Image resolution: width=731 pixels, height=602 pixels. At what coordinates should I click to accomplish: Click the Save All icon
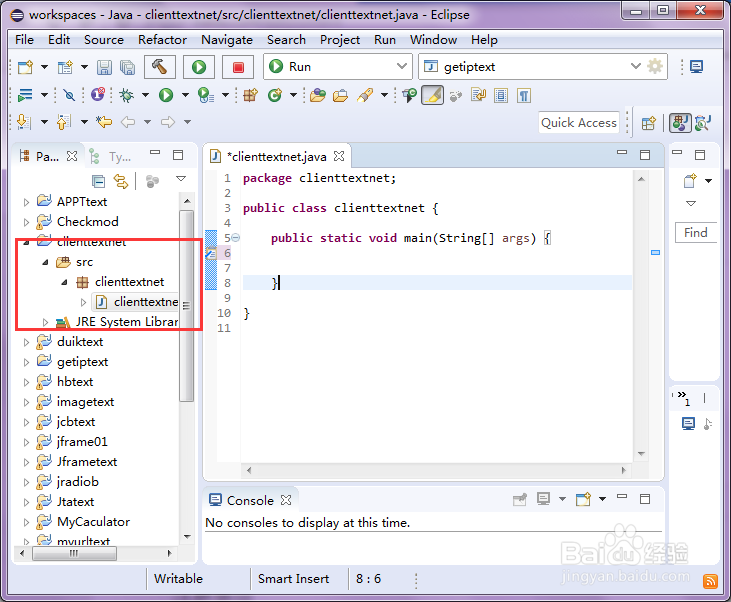tap(127, 67)
